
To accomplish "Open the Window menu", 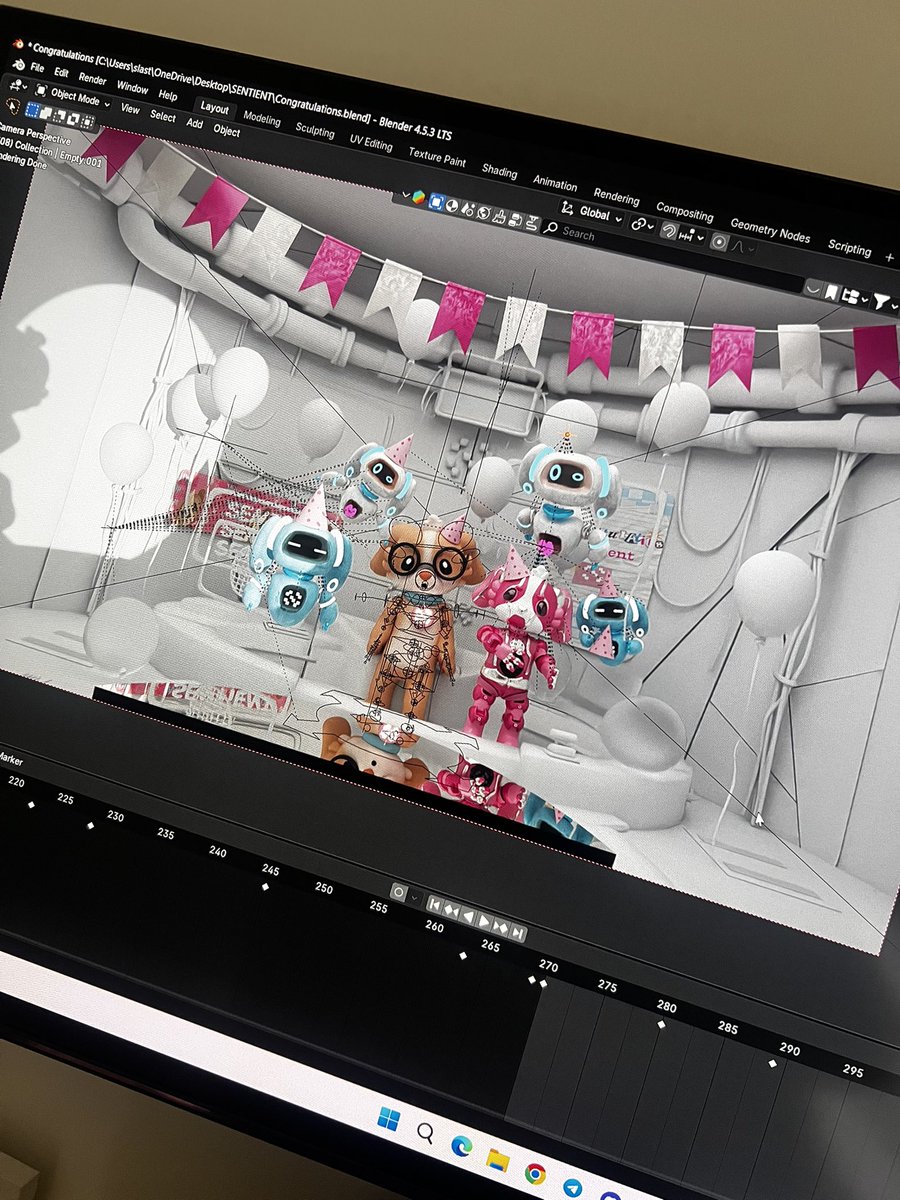I will tap(132, 87).
